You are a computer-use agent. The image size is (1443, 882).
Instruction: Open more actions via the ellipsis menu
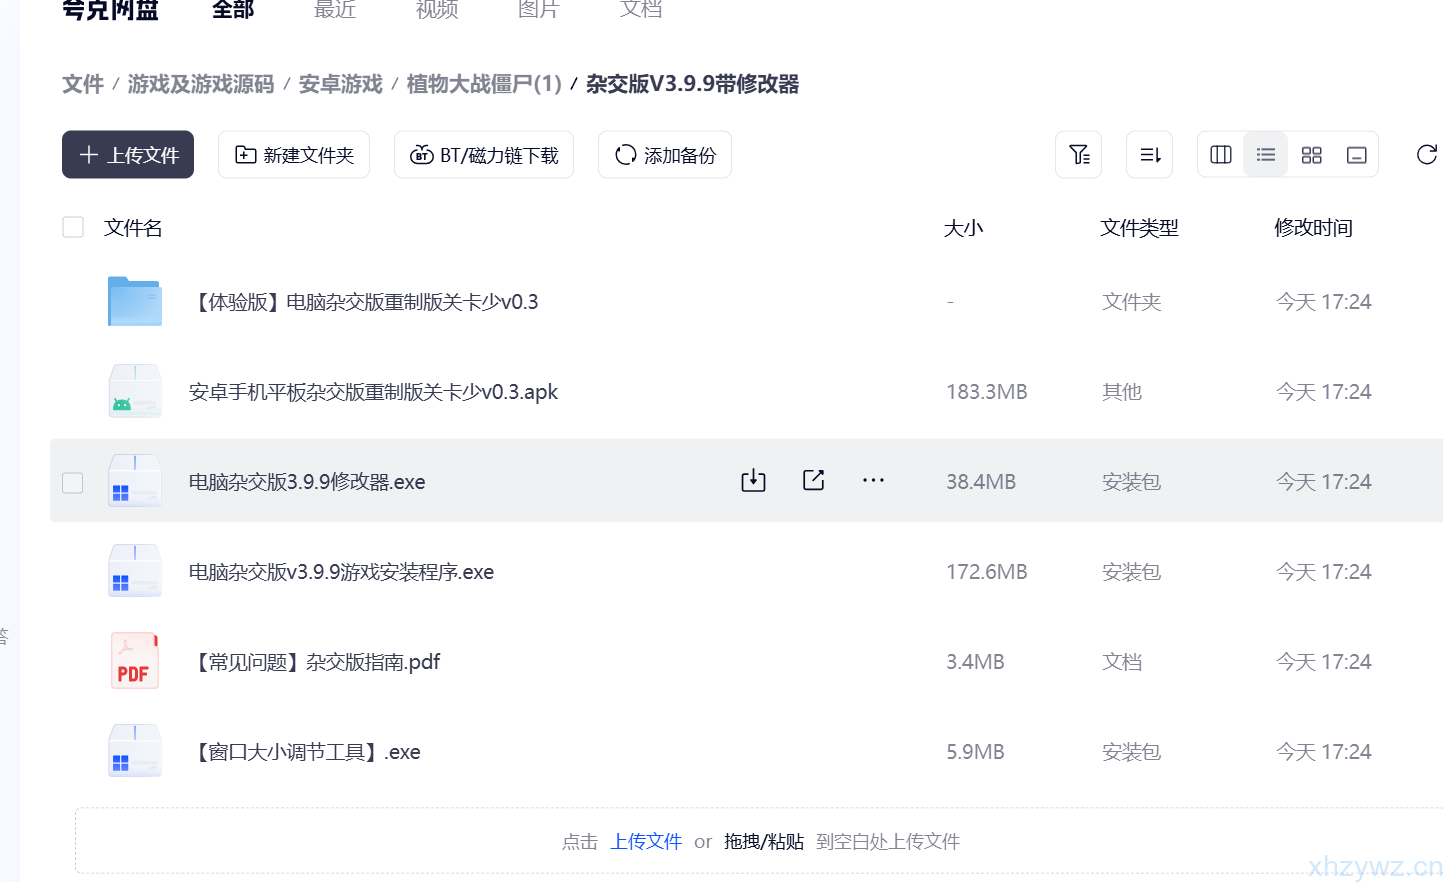(x=873, y=480)
